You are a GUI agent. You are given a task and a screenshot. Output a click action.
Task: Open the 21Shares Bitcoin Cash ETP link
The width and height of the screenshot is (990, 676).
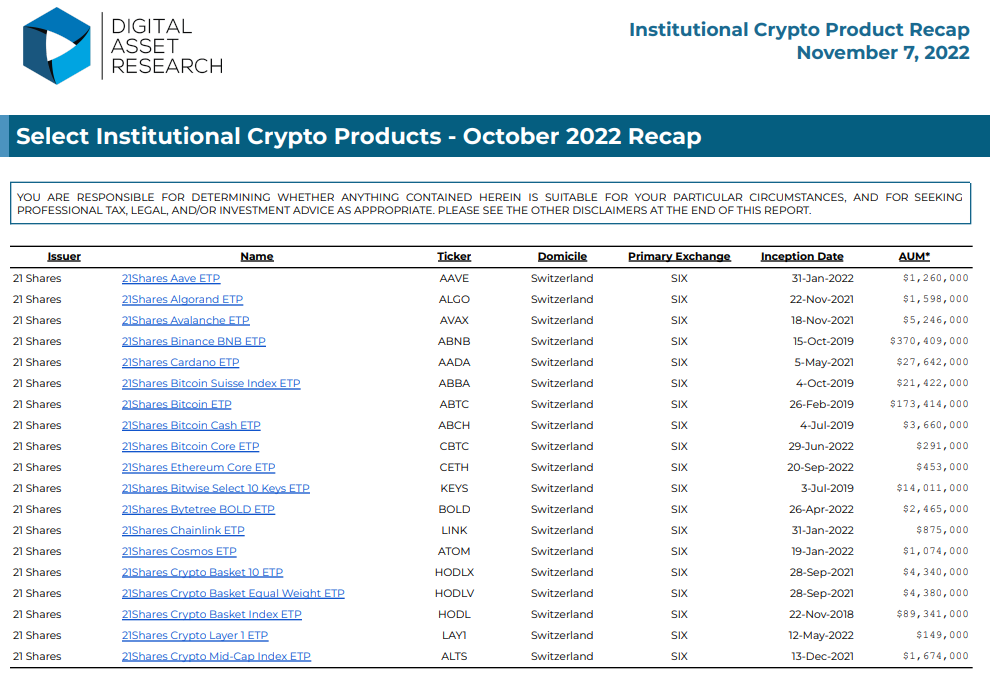191,425
